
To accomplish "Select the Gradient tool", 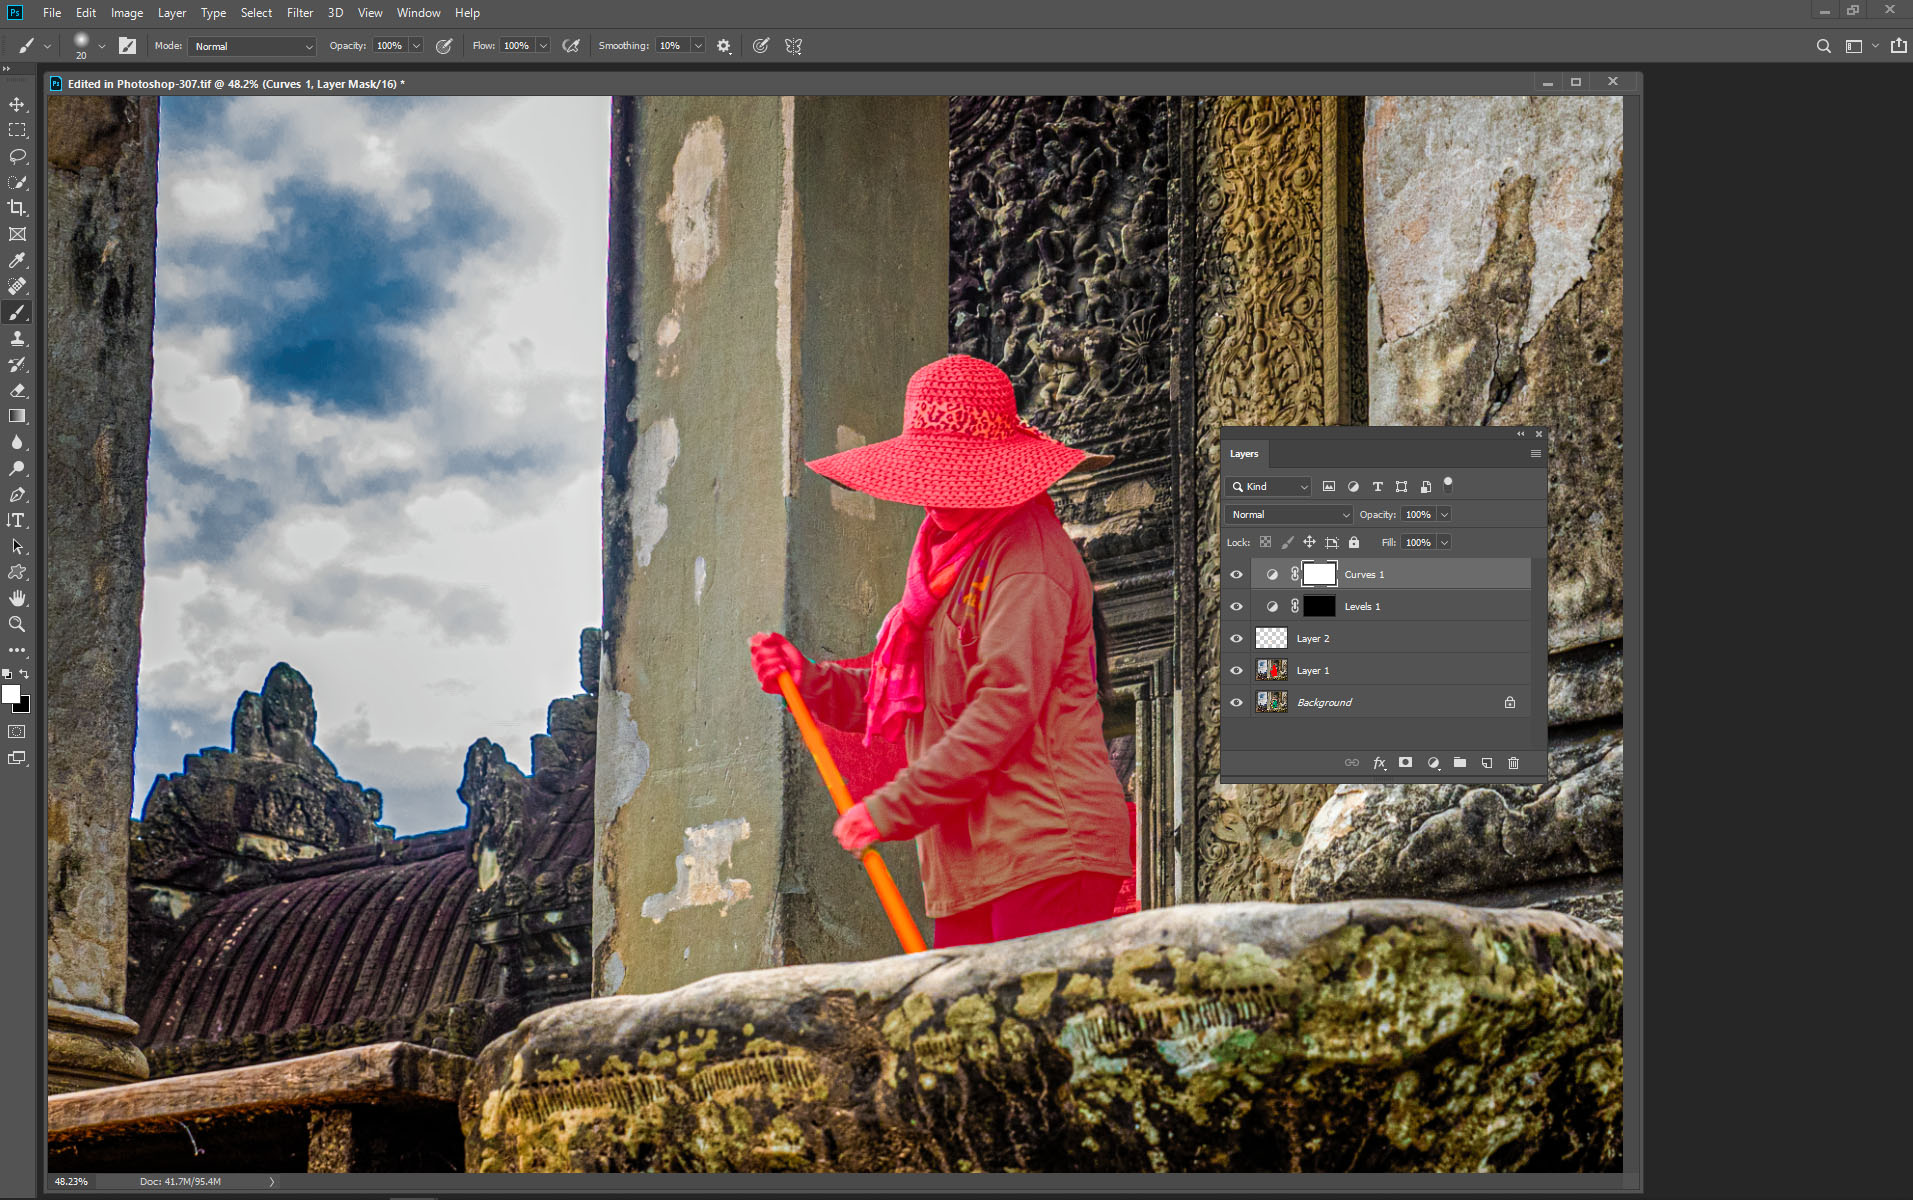I will click(x=17, y=416).
